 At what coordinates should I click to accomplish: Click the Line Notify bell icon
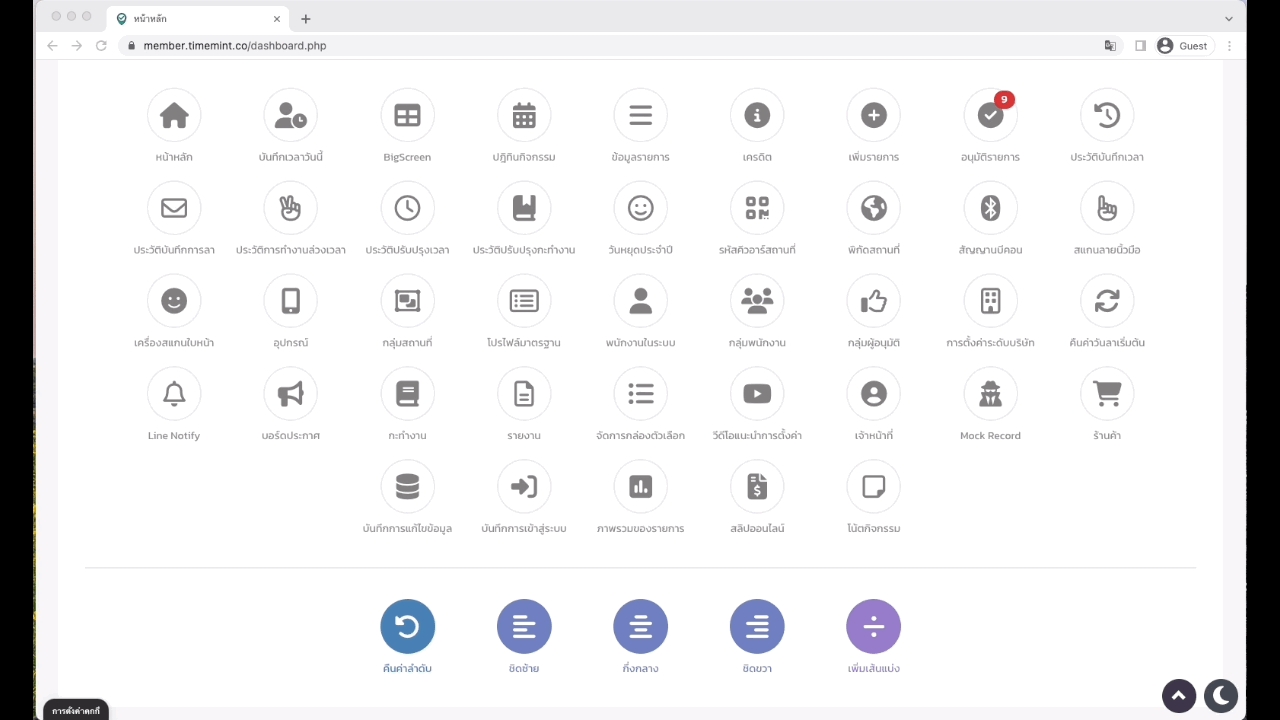(174, 394)
